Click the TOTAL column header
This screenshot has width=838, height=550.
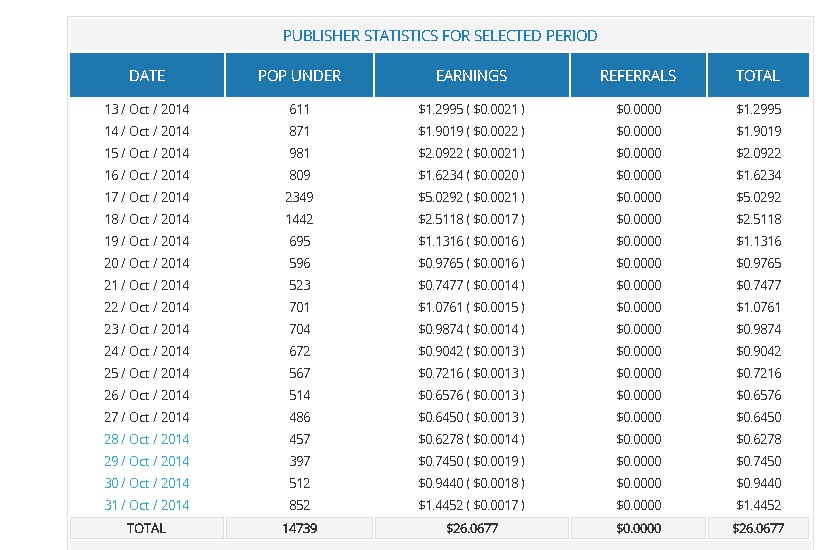point(758,76)
